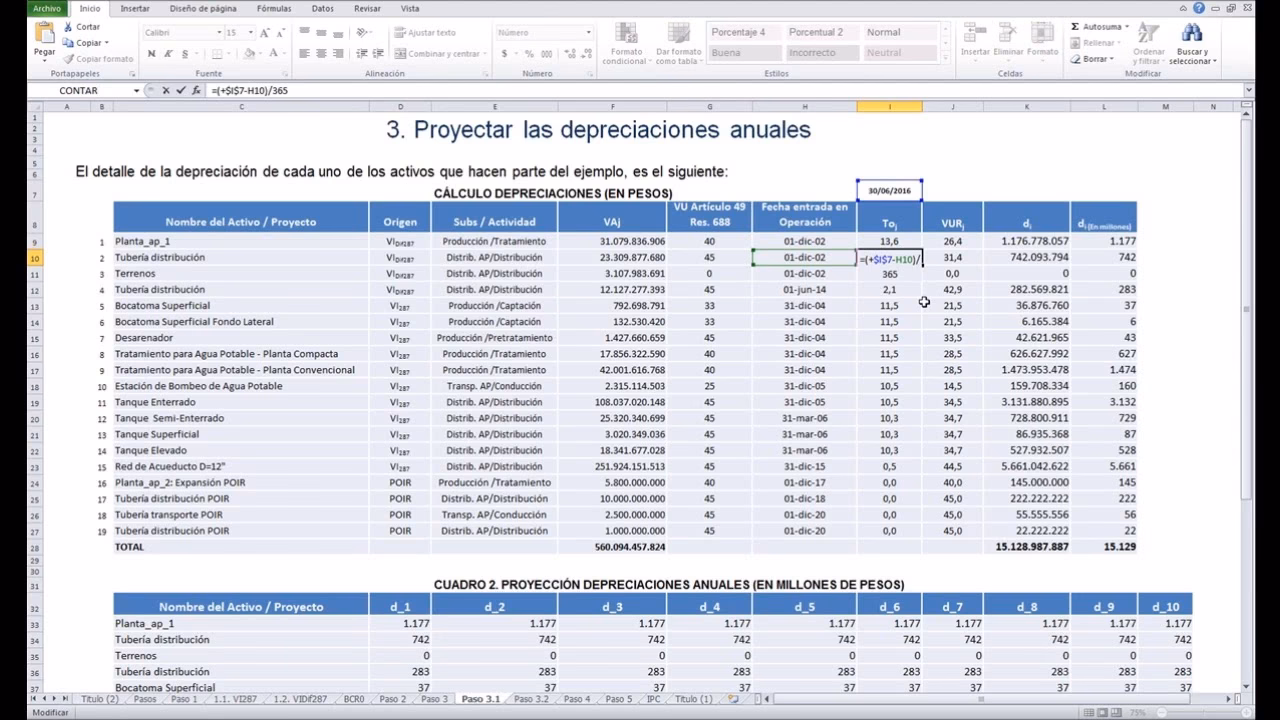
Task: Open the insert function fx icon
Action: [195, 90]
